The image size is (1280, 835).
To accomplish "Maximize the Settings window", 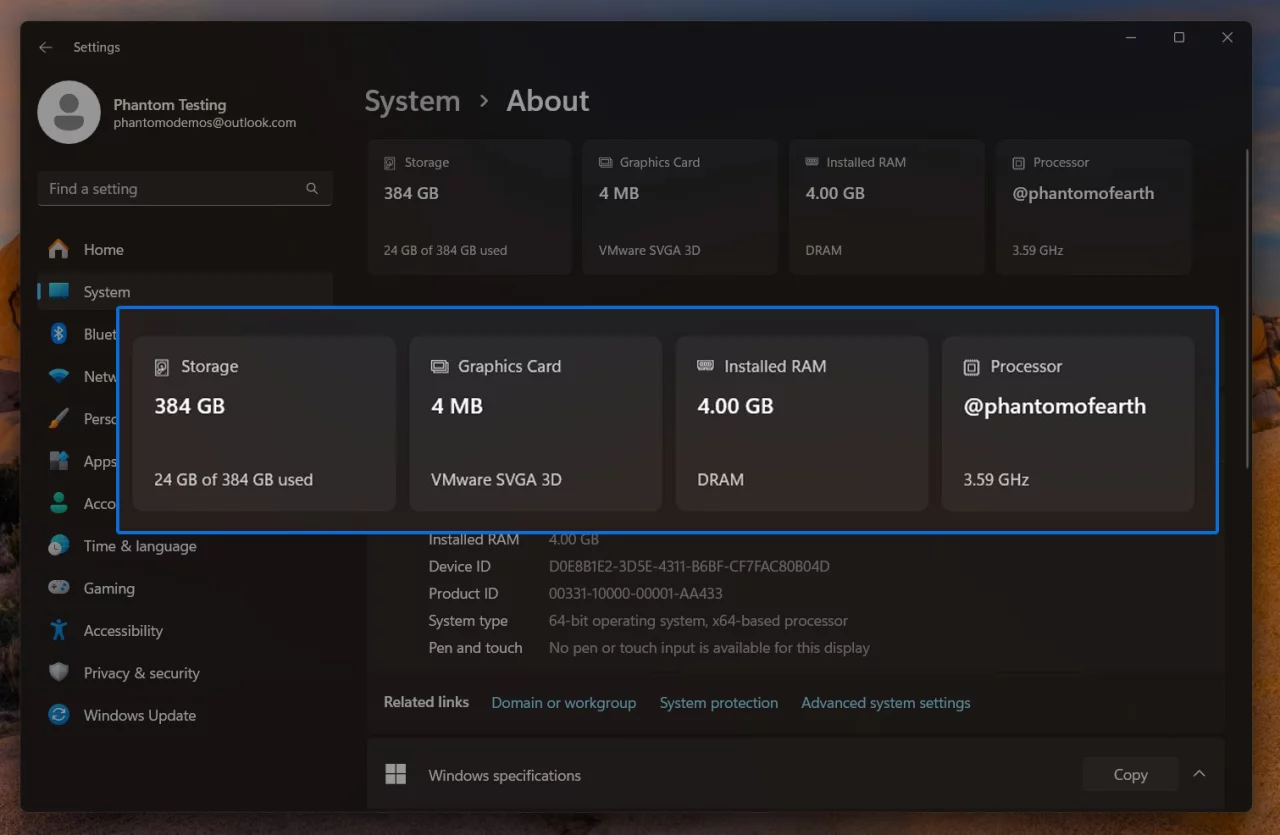I will pos(1179,38).
